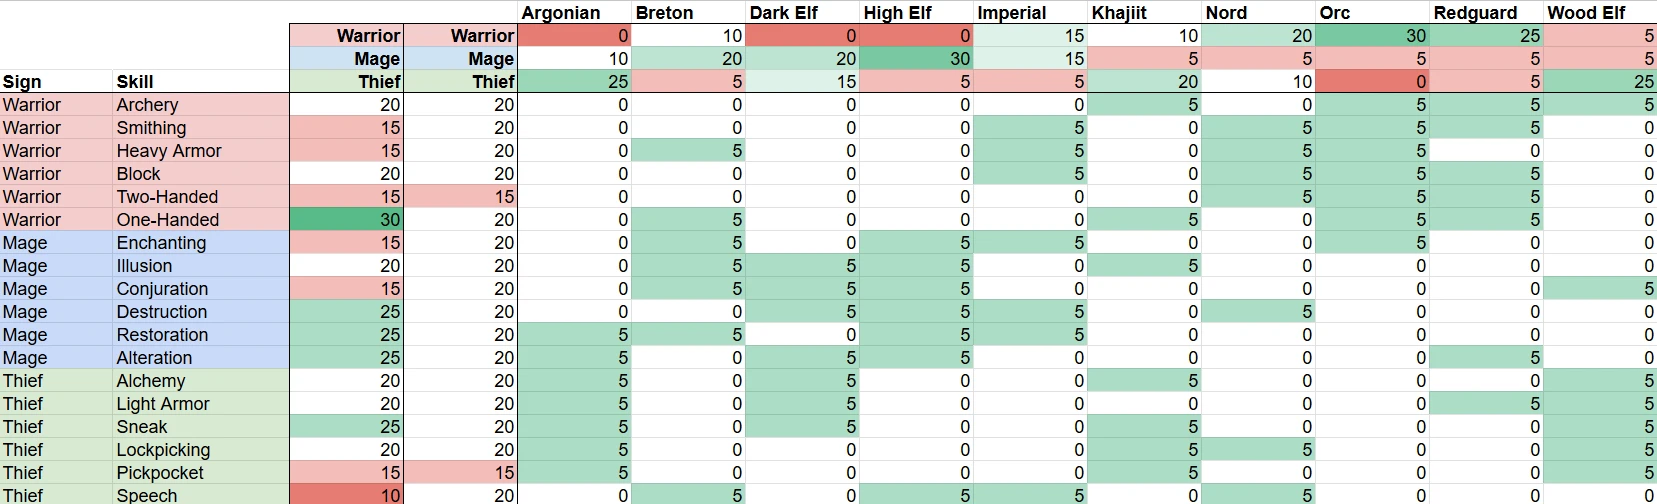Click the Archery skill name cell
The height and width of the screenshot is (504, 1657).
[200, 105]
